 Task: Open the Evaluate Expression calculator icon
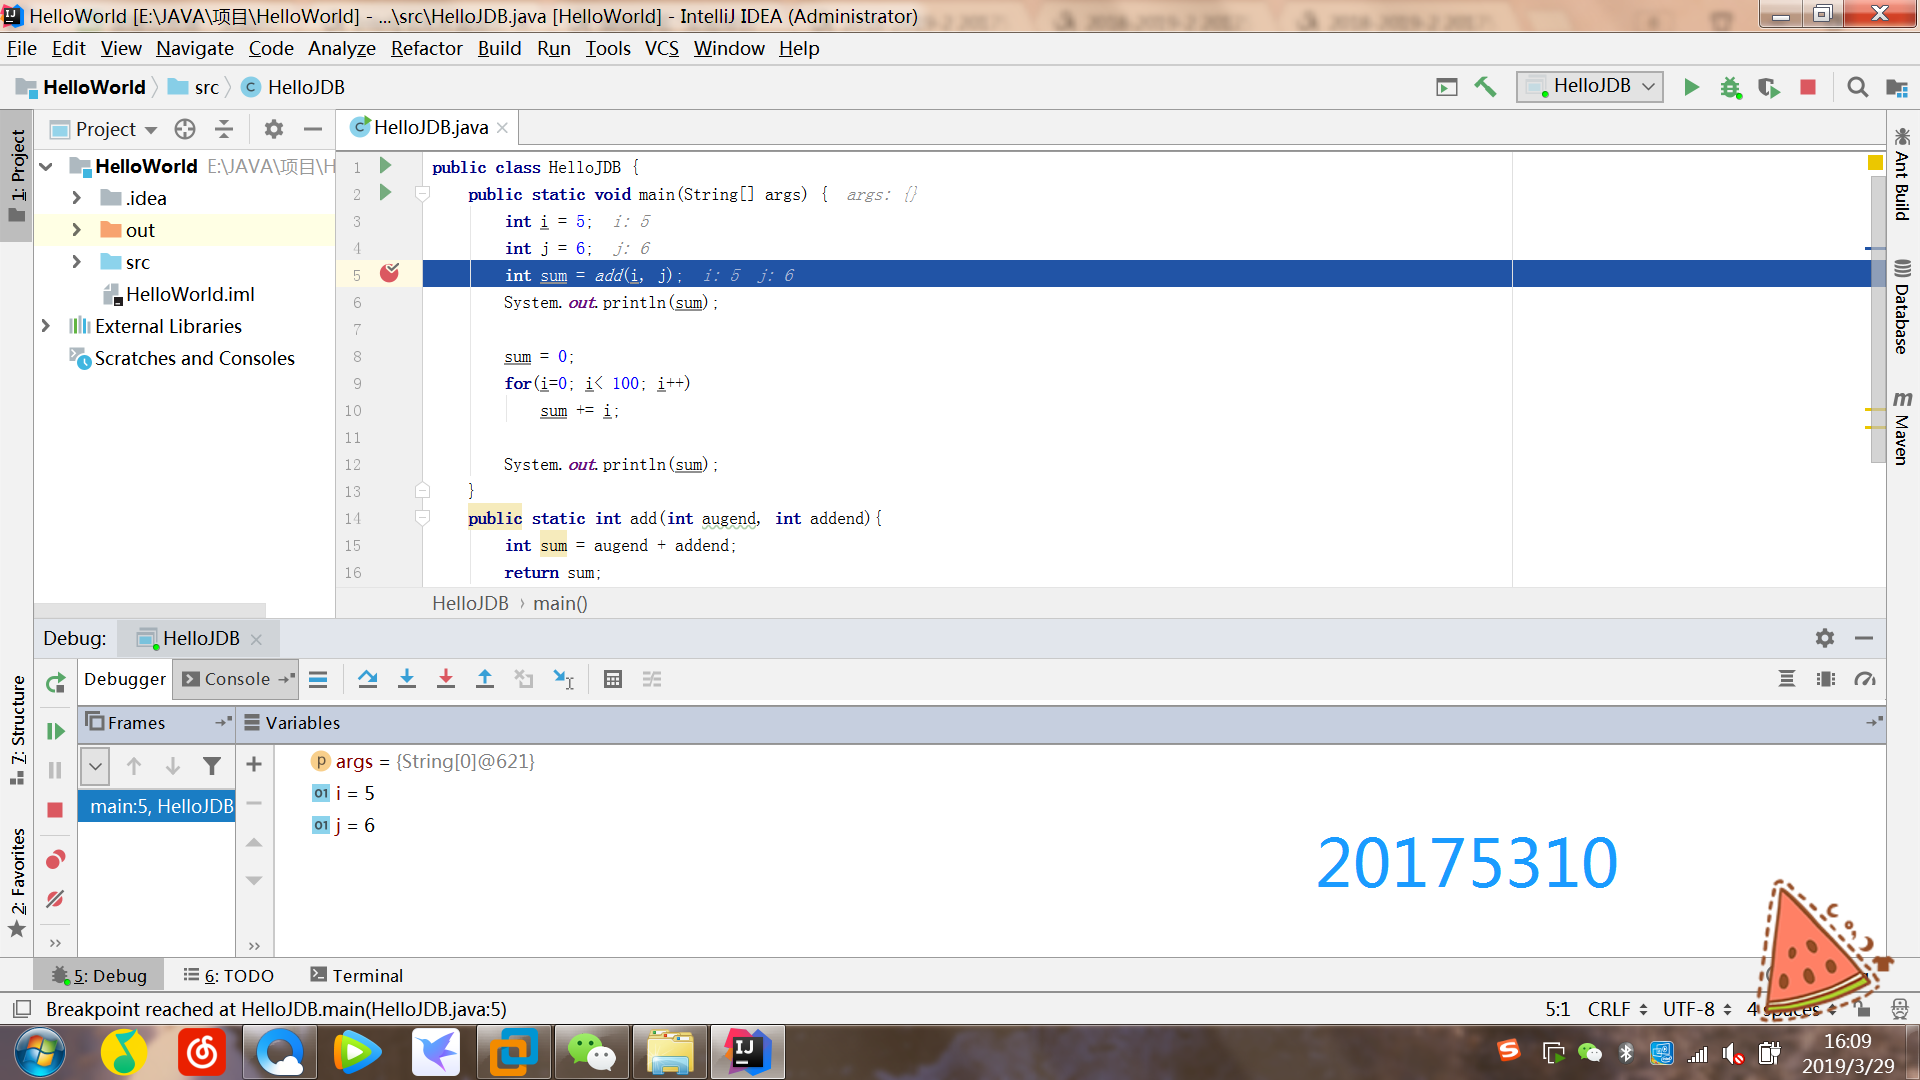click(613, 679)
